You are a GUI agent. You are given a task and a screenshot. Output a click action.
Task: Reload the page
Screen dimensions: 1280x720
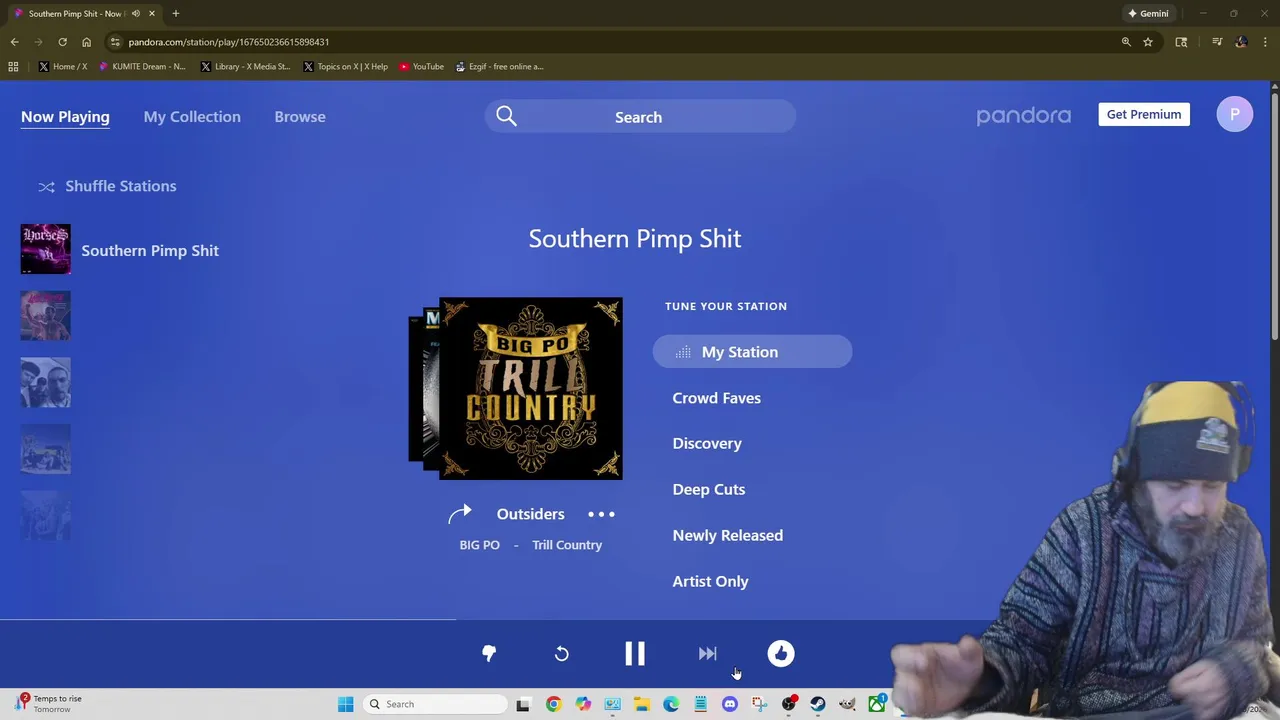click(x=62, y=42)
